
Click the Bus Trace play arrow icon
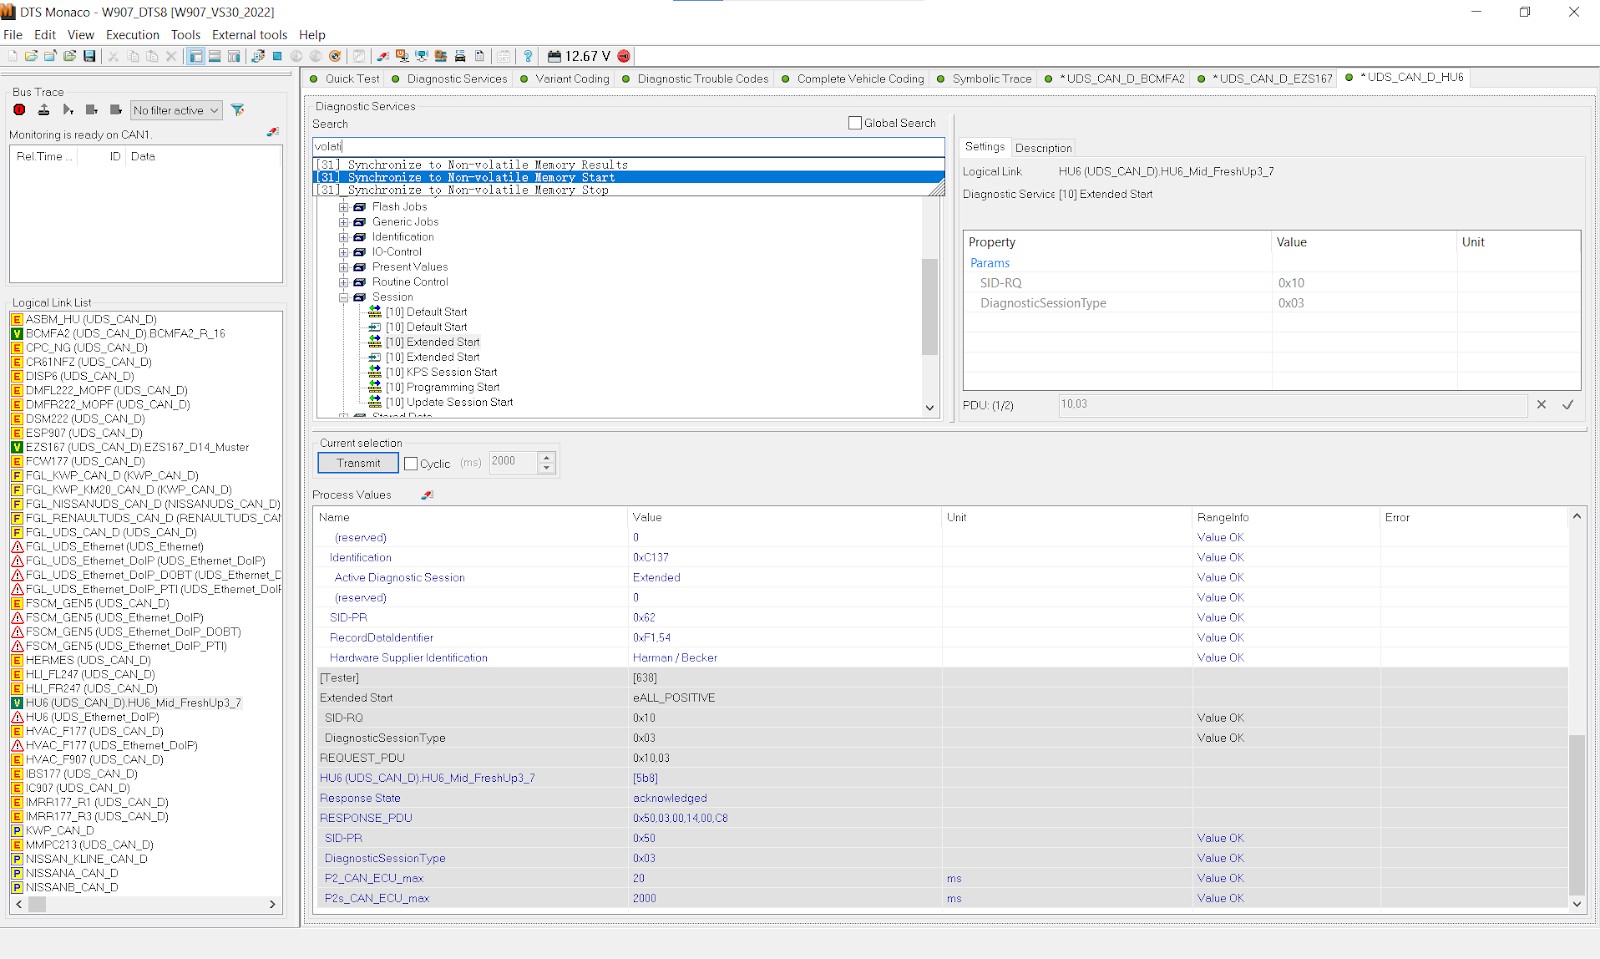click(68, 110)
